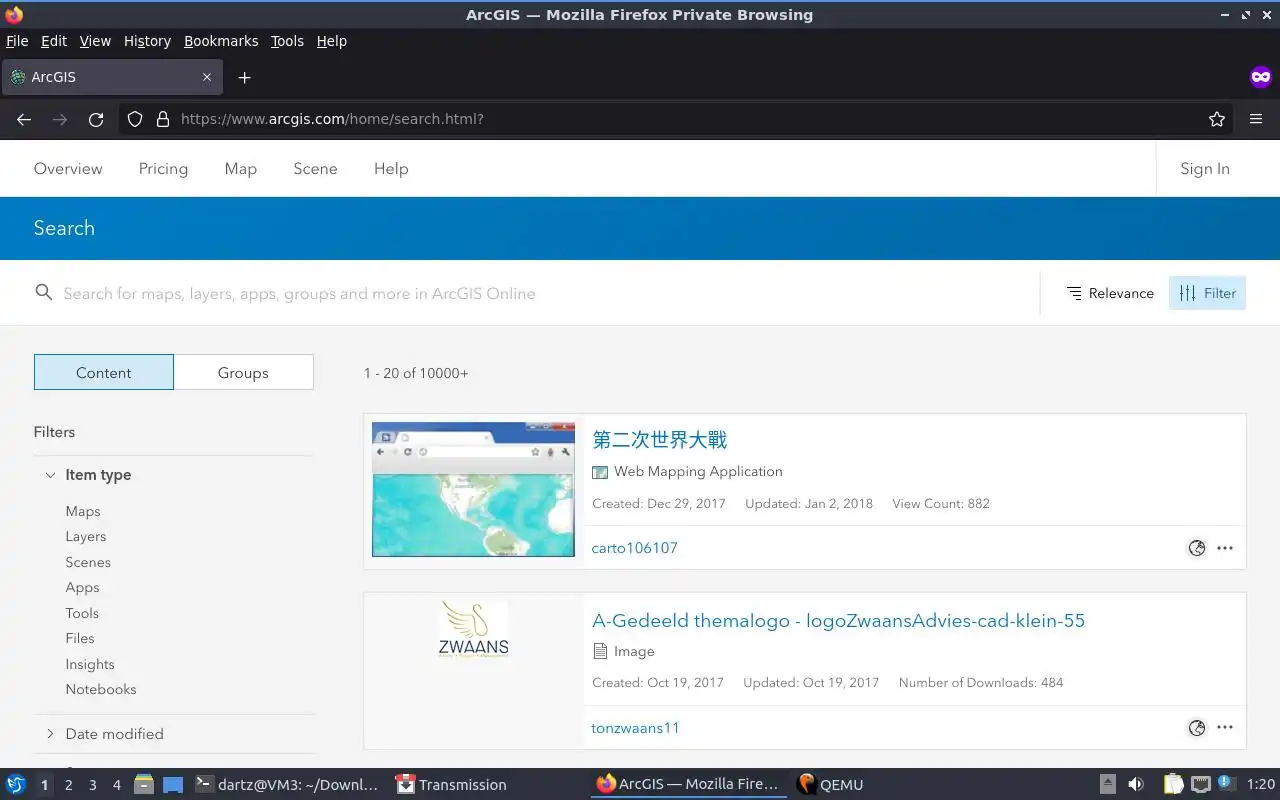Image resolution: width=1280 pixels, height=800 pixels.
Task: Open the Scene page link
Action: tap(315, 169)
